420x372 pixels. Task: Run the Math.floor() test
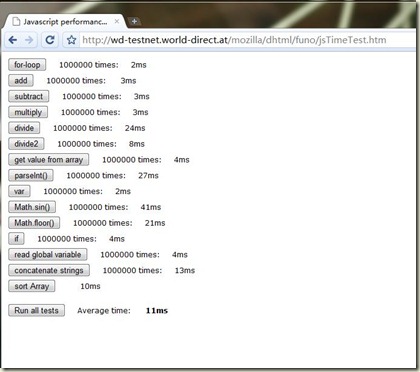(34, 223)
